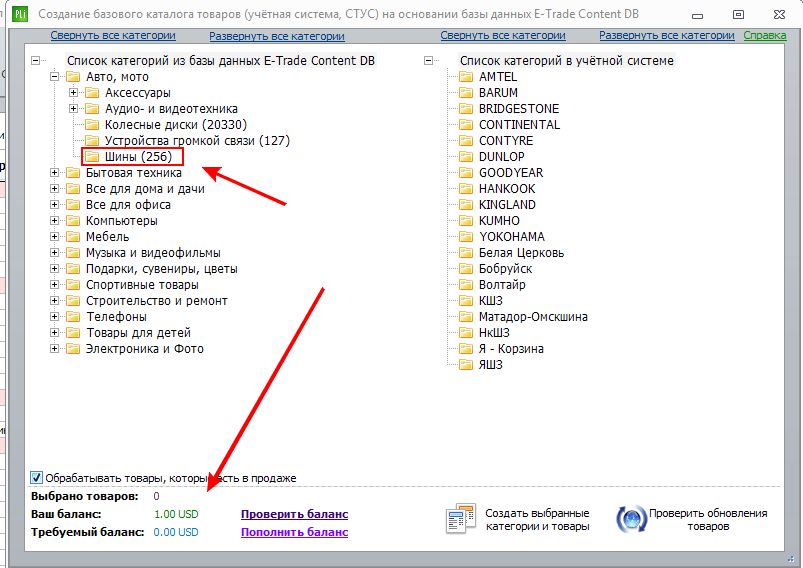Click left Свернуть все категории link
Screen dimensions: 803x568
pos(113,36)
